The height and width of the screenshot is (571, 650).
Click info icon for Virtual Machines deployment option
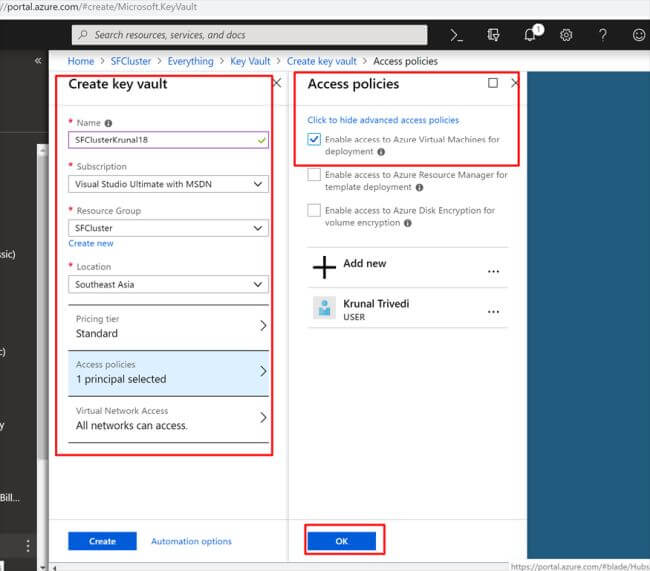click(x=381, y=152)
